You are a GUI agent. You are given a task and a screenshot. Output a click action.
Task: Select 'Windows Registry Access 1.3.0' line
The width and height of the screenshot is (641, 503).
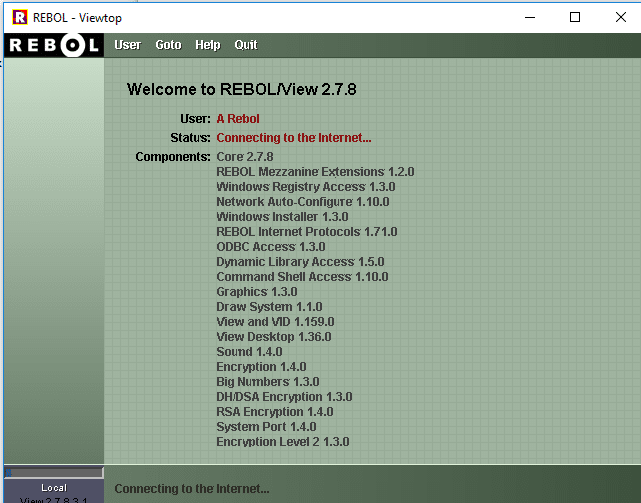306,187
